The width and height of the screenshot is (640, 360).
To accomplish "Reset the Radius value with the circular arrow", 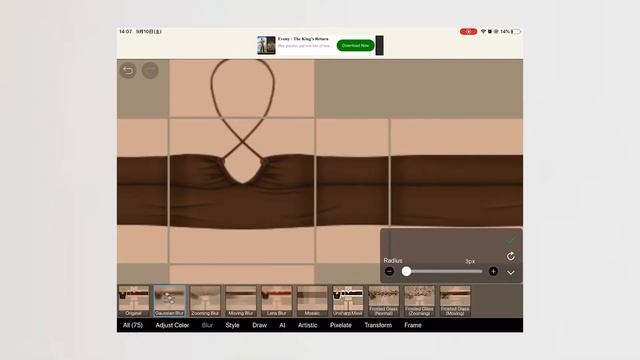I will click(x=511, y=256).
